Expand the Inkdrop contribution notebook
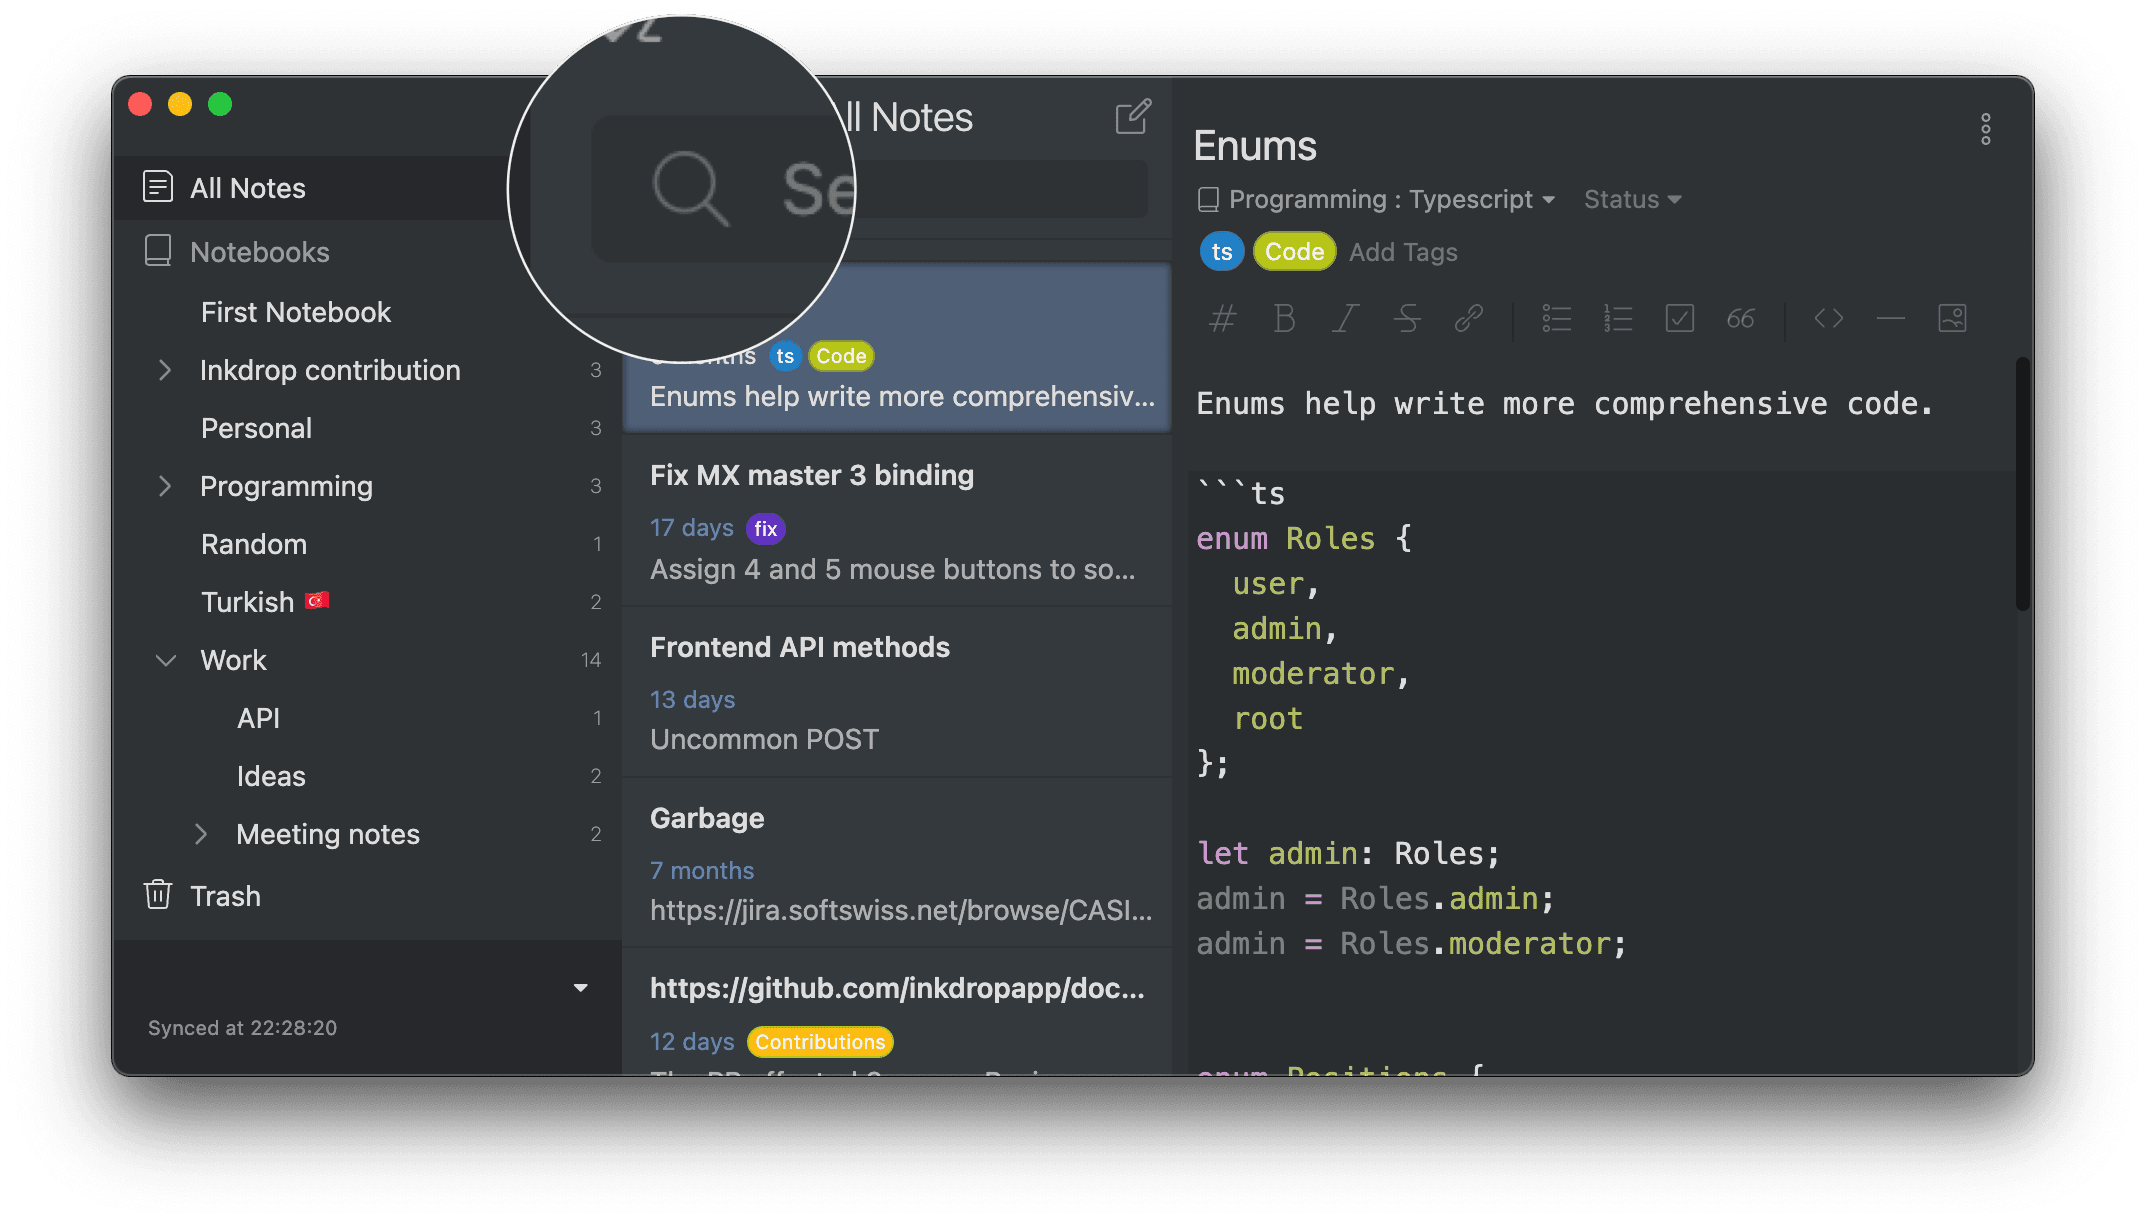This screenshot has width=2146, height=1224. 166,371
